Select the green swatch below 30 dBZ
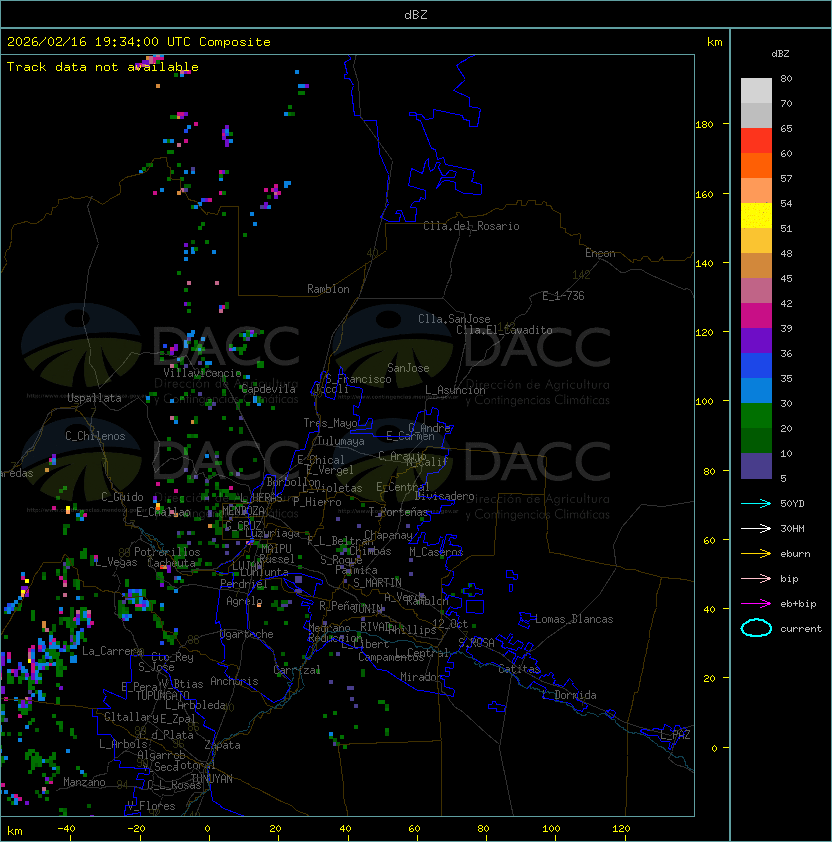832x842 pixels. click(x=756, y=415)
